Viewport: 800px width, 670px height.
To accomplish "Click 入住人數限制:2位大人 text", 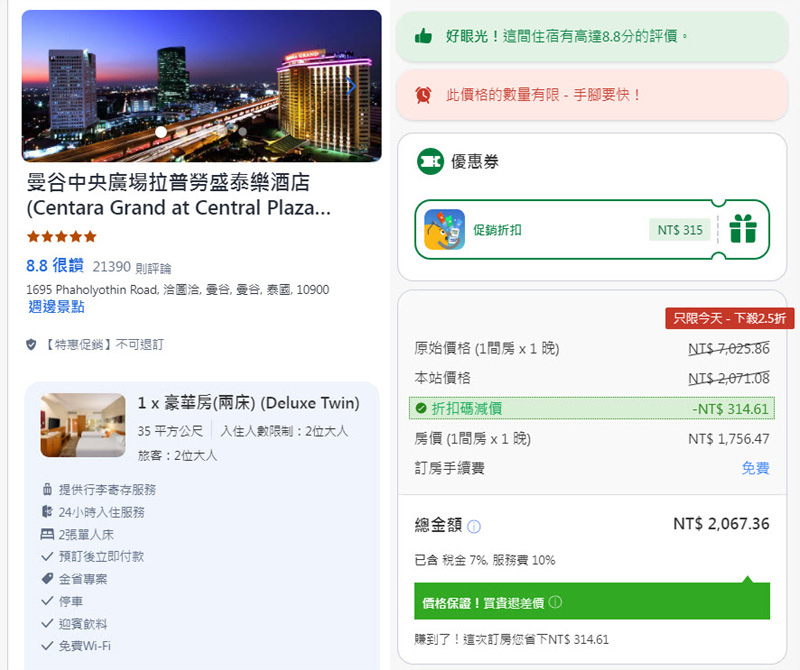I will [x=284, y=431].
